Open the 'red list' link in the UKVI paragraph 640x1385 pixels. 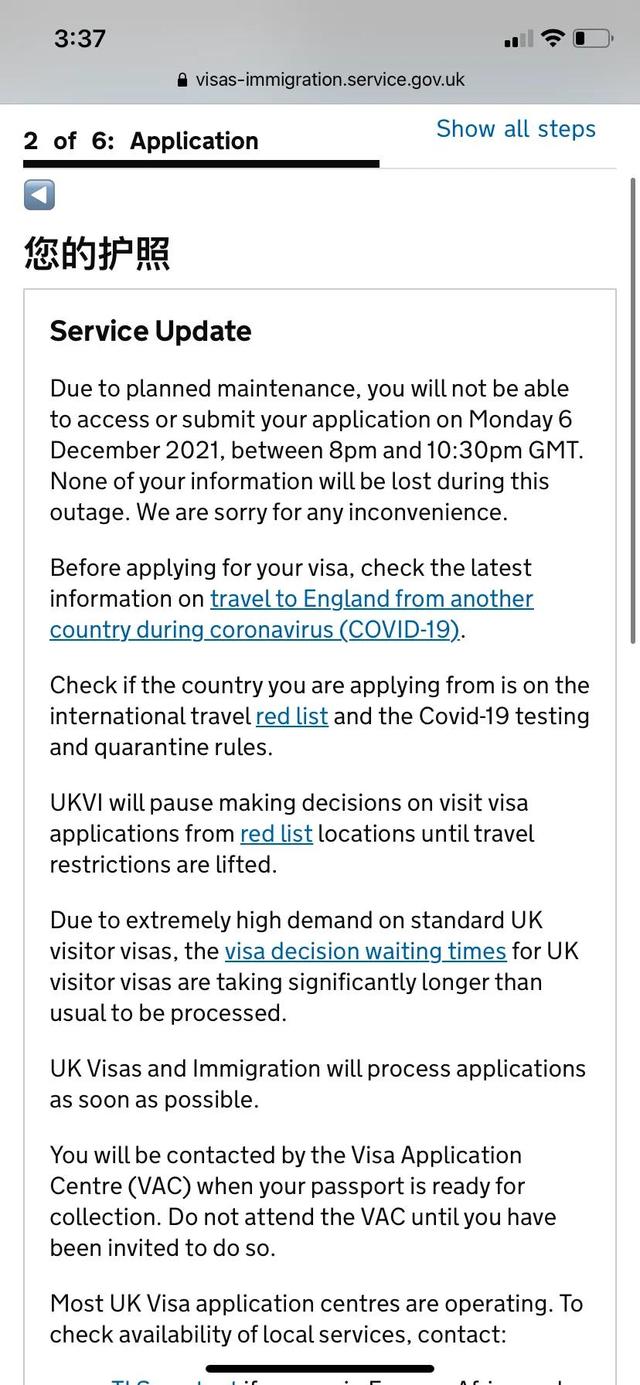(x=276, y=833)
